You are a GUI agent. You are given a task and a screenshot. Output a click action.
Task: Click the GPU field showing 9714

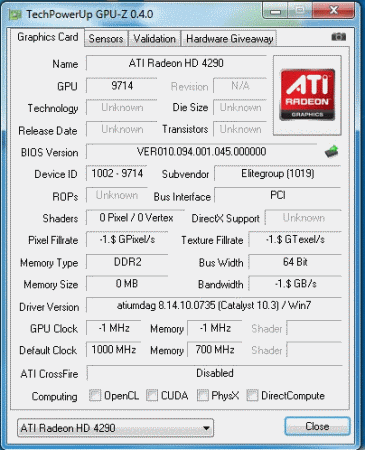(122, 86)
